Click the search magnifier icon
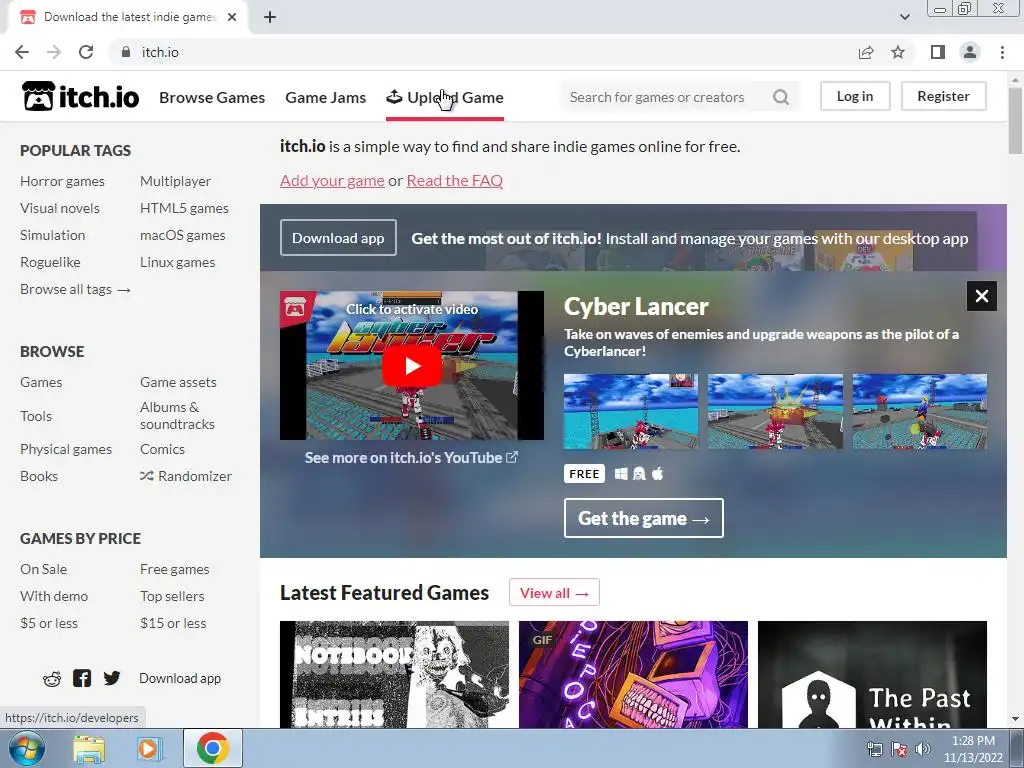The image size is (1024, 768). (x=780, y=97)
